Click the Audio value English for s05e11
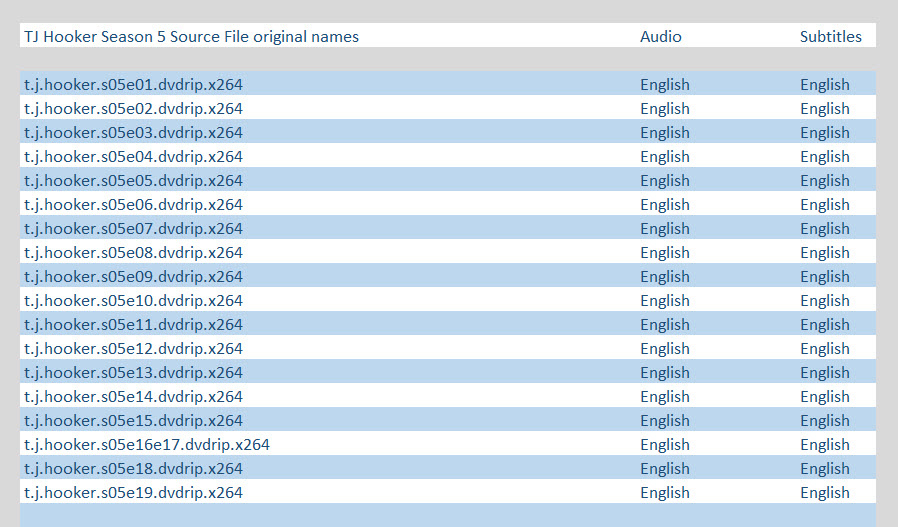 [x=664, y=325]
